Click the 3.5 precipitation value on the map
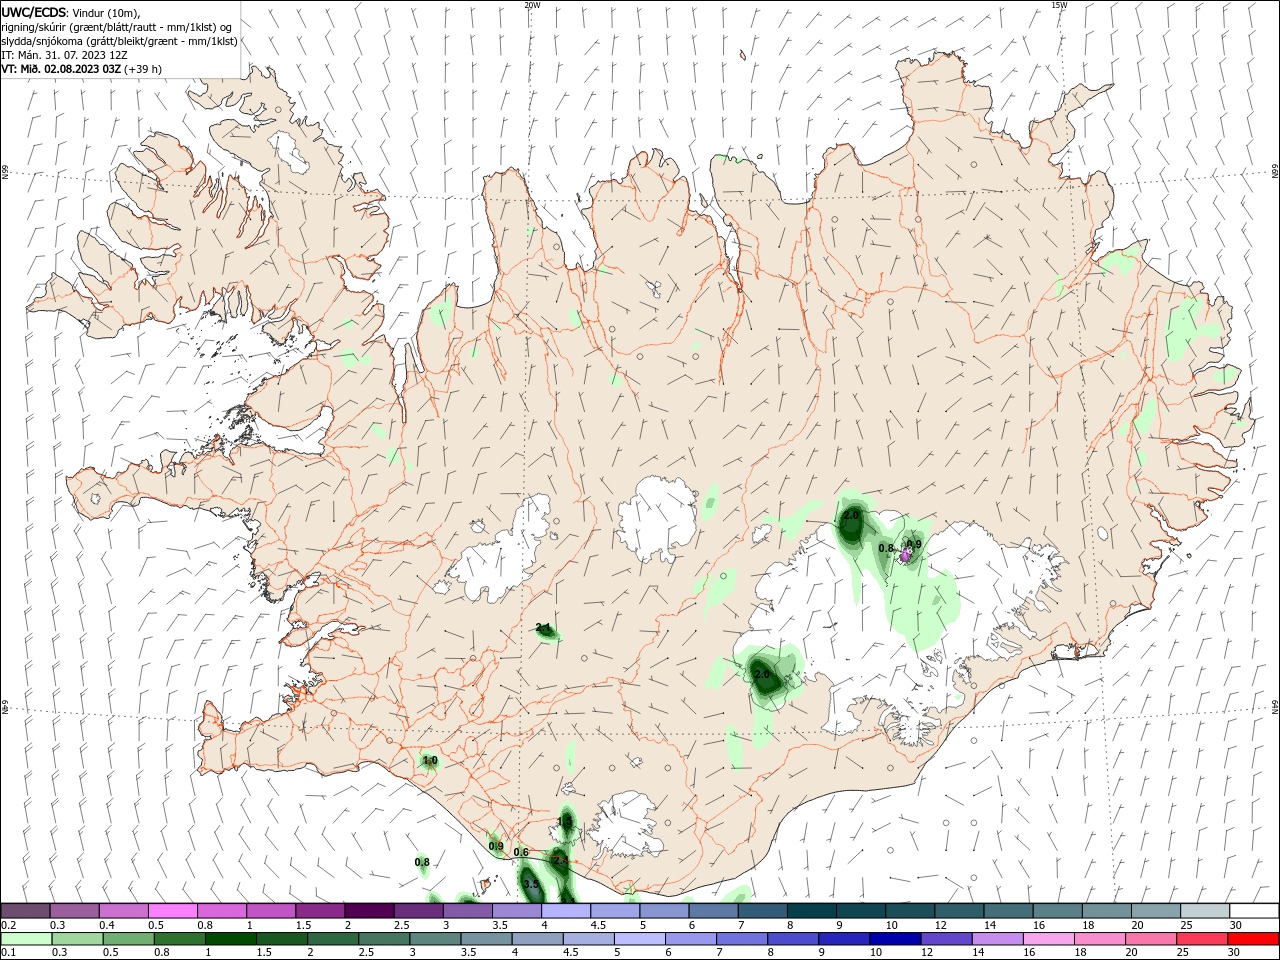This screenshot has height=960, width=1280. (x=531, y=885)
